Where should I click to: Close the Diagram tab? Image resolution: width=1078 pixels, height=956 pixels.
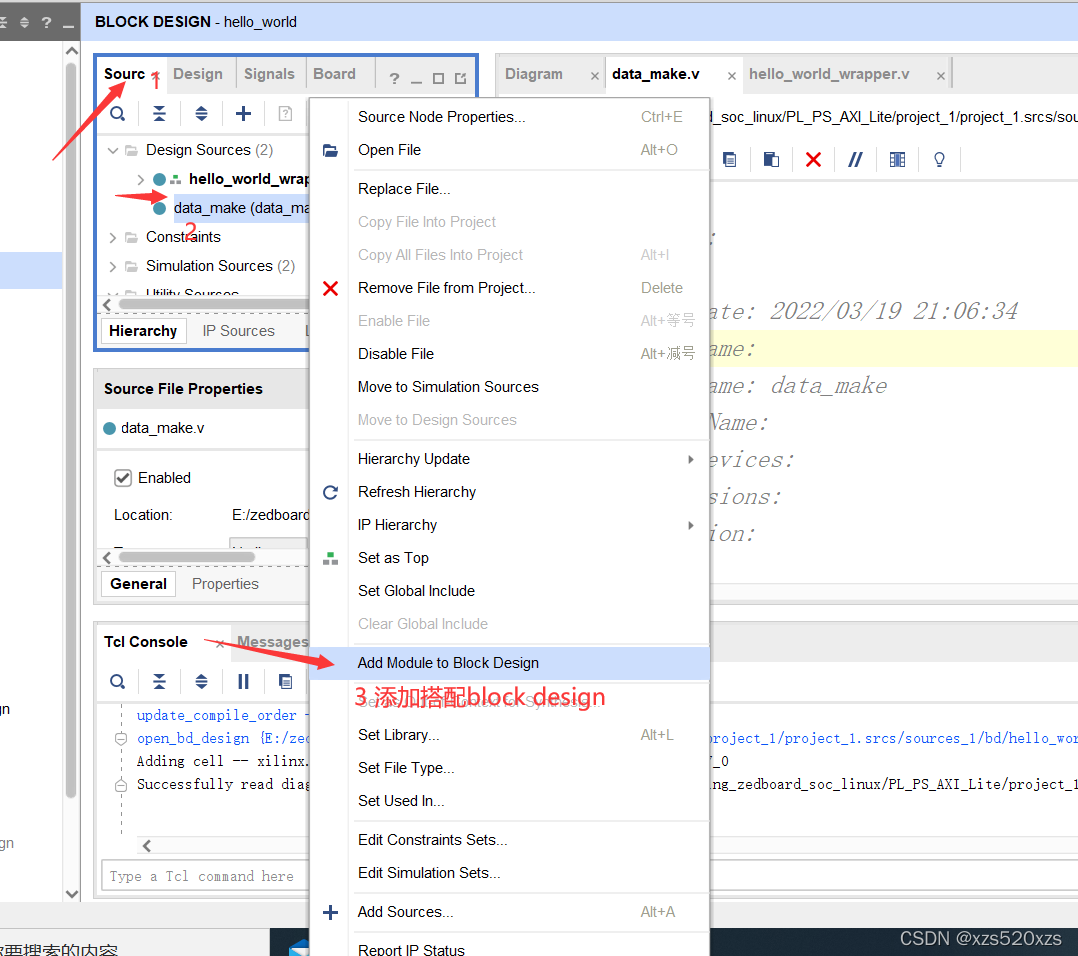click(595, 76)
